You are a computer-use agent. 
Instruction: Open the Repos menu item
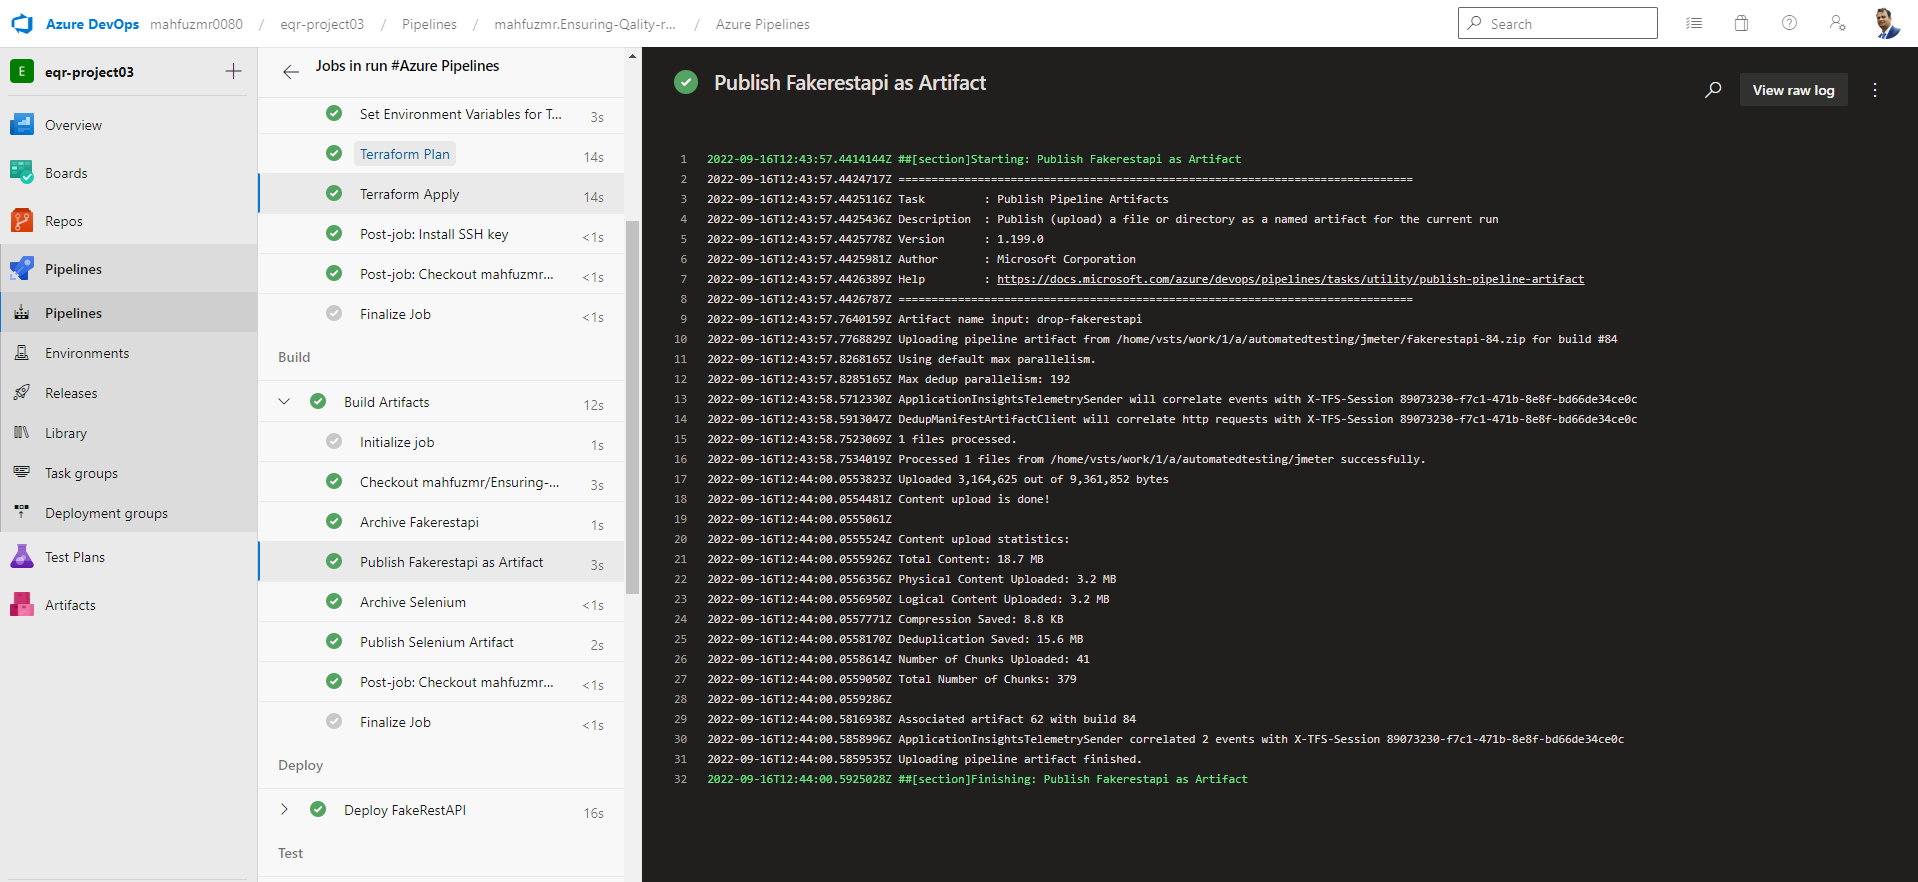64,221
